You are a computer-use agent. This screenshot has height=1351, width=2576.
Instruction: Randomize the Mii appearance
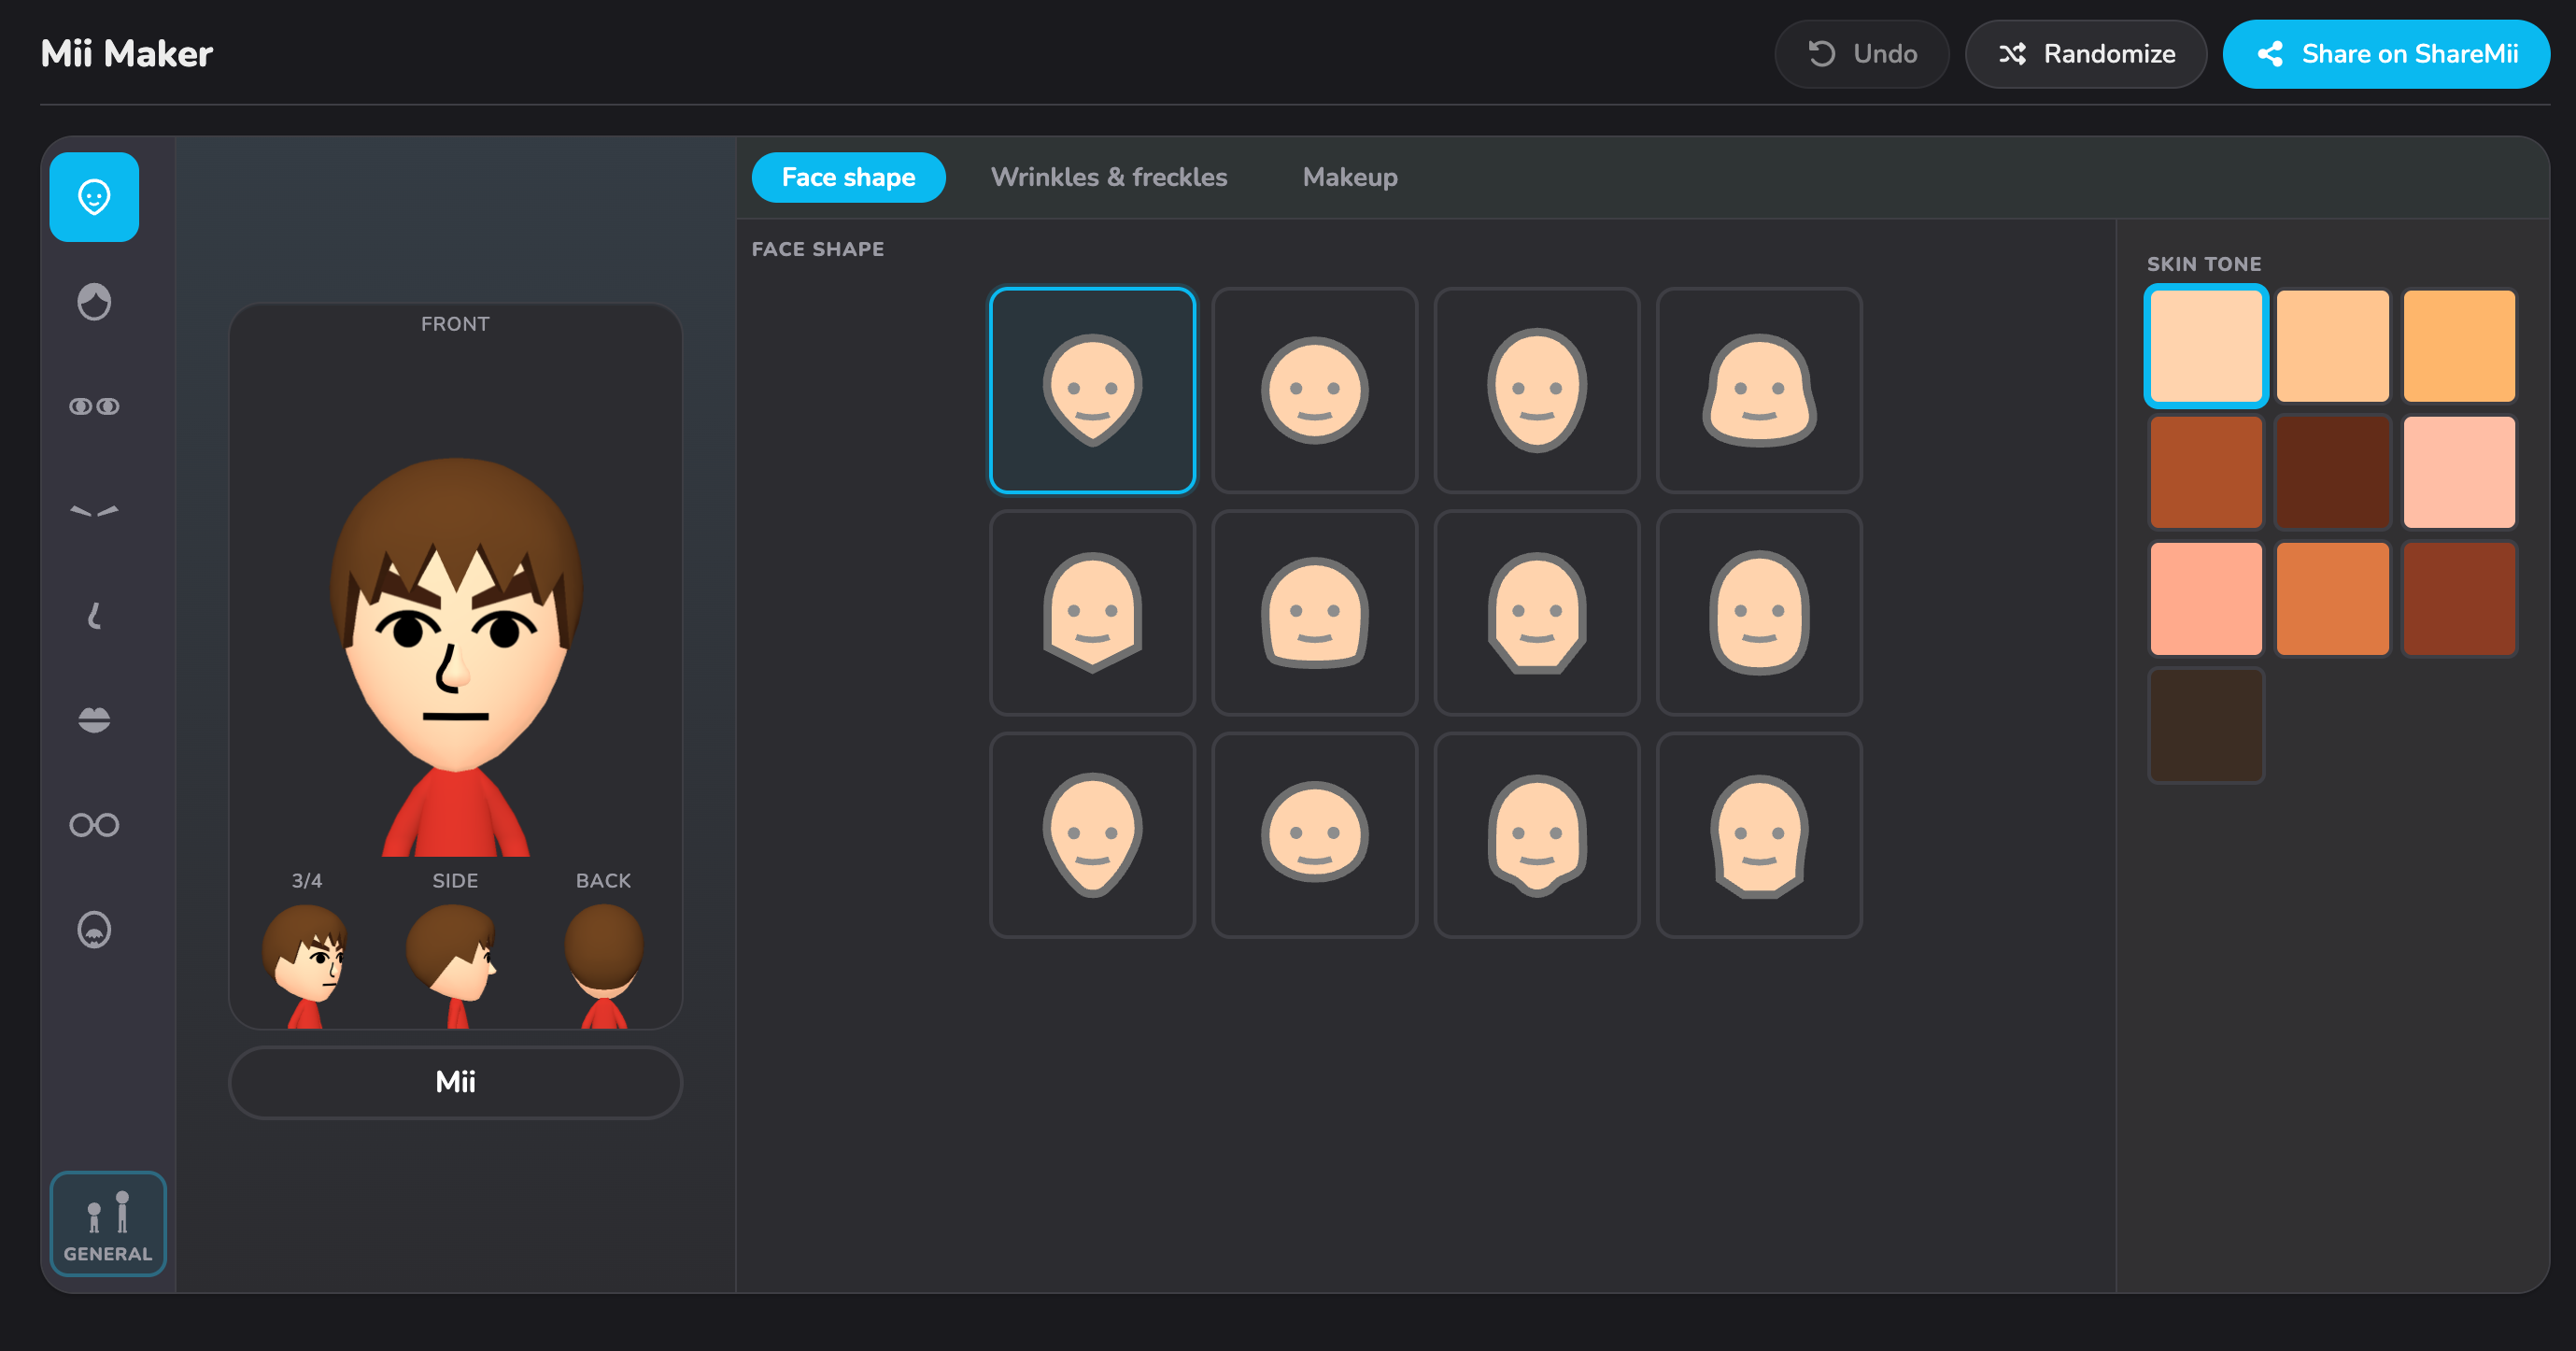click(x=2085, y=54)
